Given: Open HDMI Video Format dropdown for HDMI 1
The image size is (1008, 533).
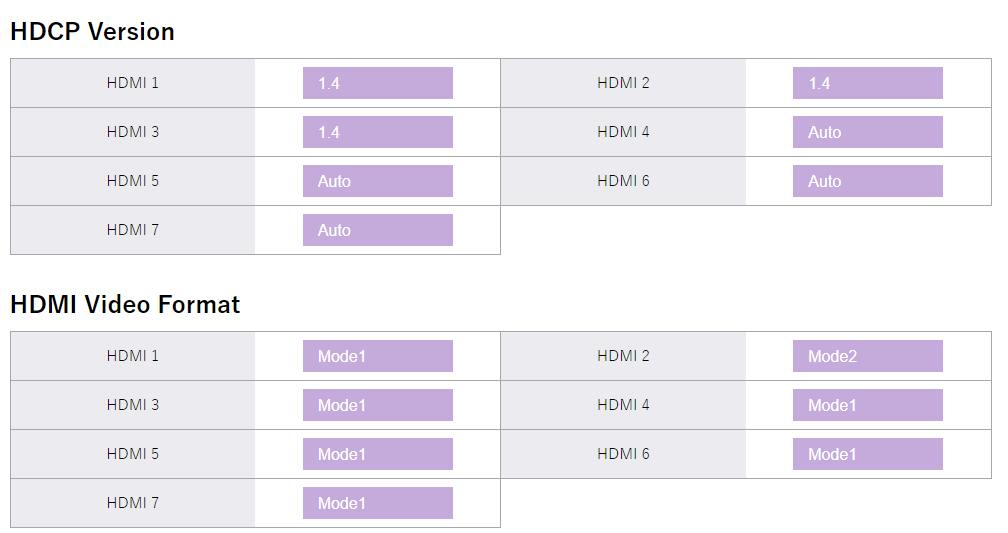Looking at the screenshot, I should [x=377, y=356].
